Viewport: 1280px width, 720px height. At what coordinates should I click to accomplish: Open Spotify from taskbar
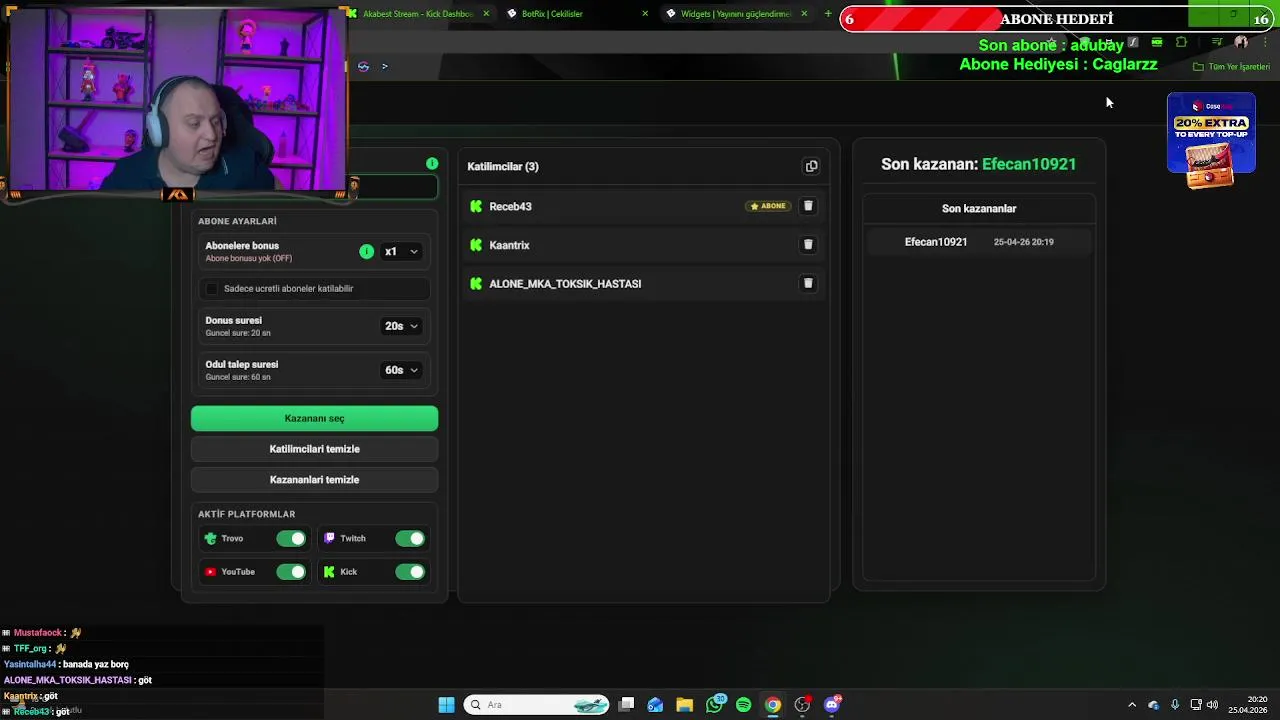click(x=743, y=705)
